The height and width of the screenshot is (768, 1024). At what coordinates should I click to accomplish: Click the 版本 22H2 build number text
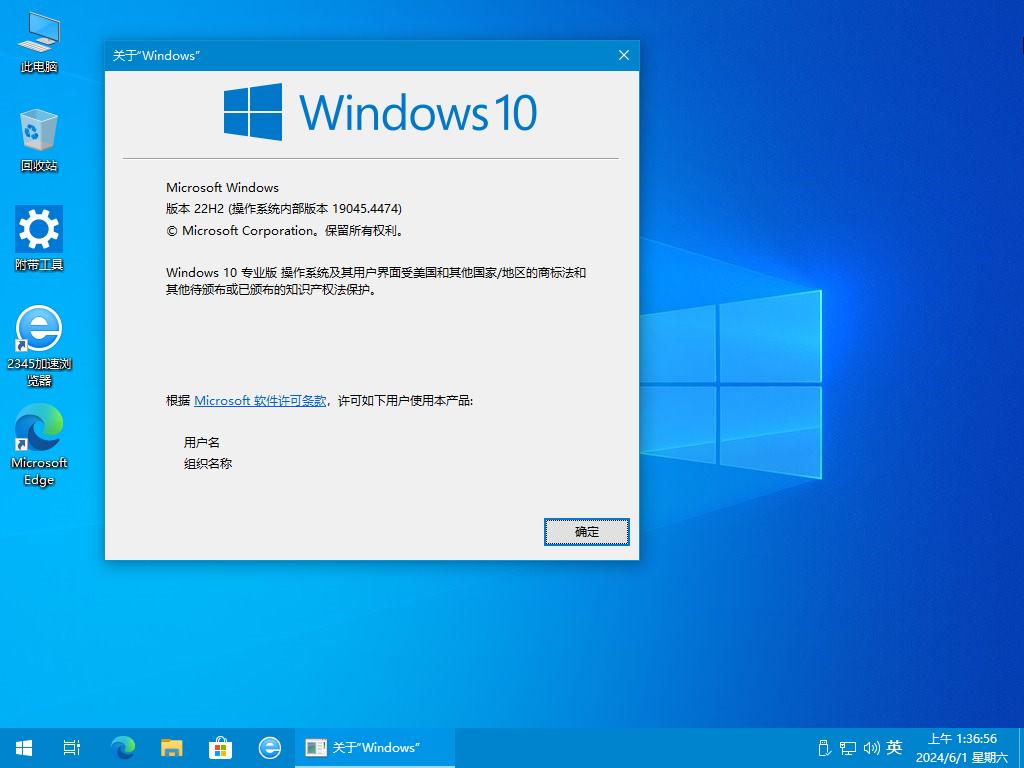click(283, 209)
